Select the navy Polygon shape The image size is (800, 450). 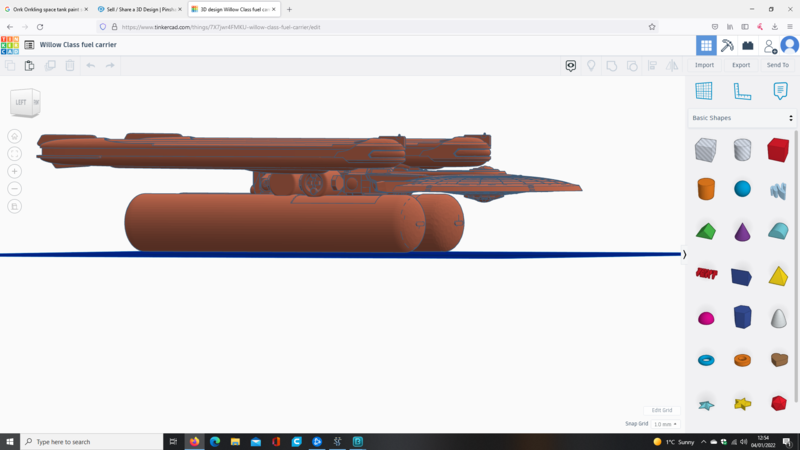(742, 317)
